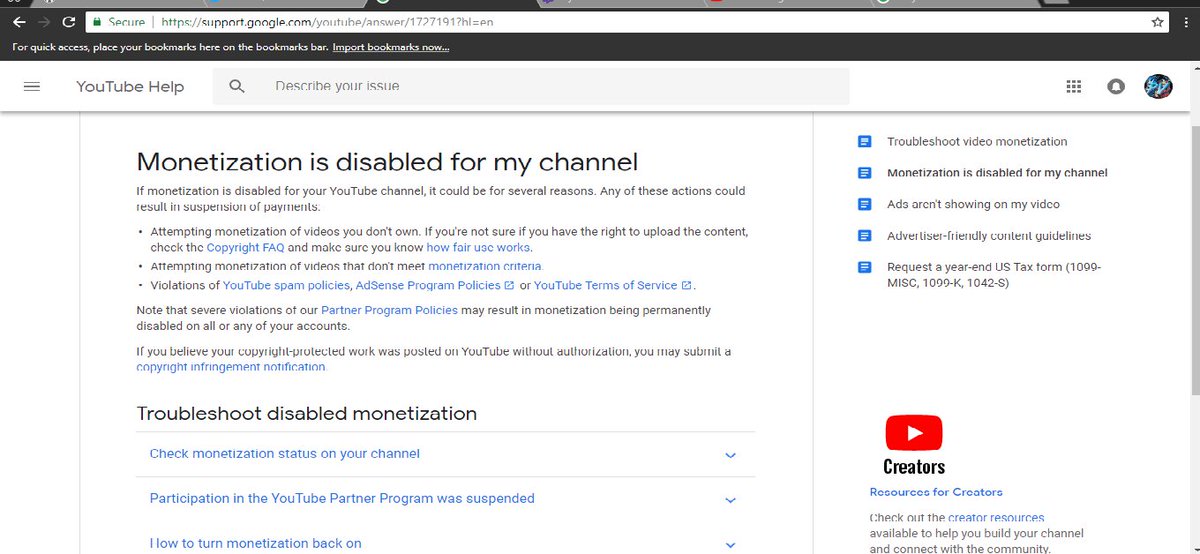Open How to turn monetization back on
The image size is (1200, 554).
(255, 543)
